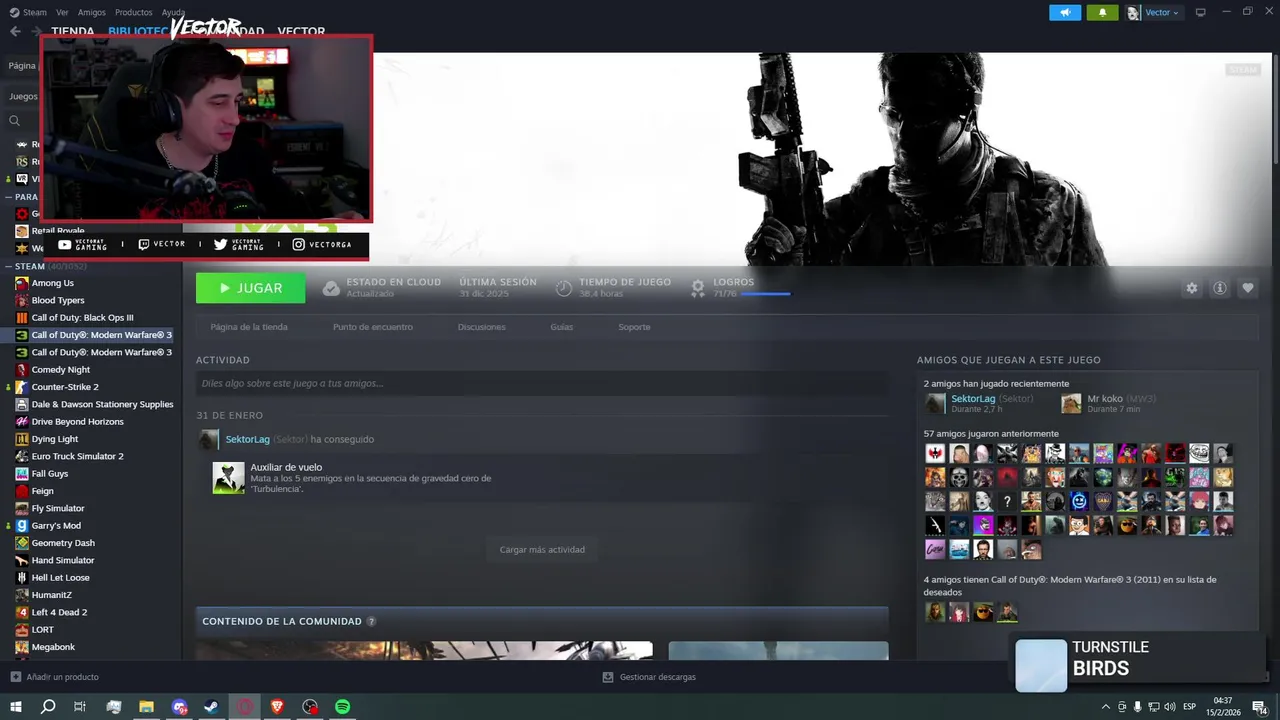This screenshot has width=1280, height=720.
Task: Click the Logros achievements gear icon
Action: tap(698, 288)
